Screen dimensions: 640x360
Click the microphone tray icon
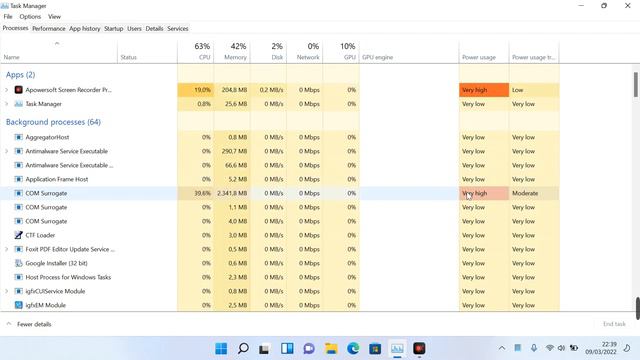click(534, 348)
